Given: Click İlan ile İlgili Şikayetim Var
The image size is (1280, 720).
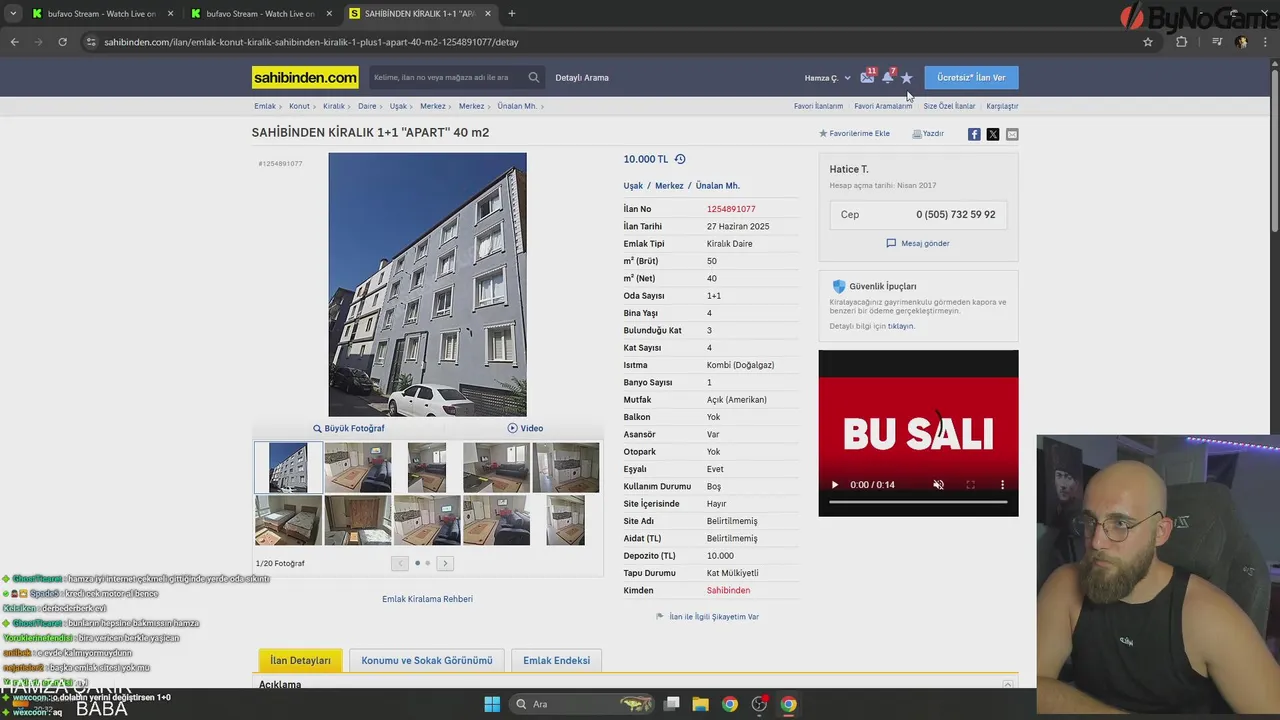Looking at the screenshot, I should pyautogui.click(x=707, y=617).
